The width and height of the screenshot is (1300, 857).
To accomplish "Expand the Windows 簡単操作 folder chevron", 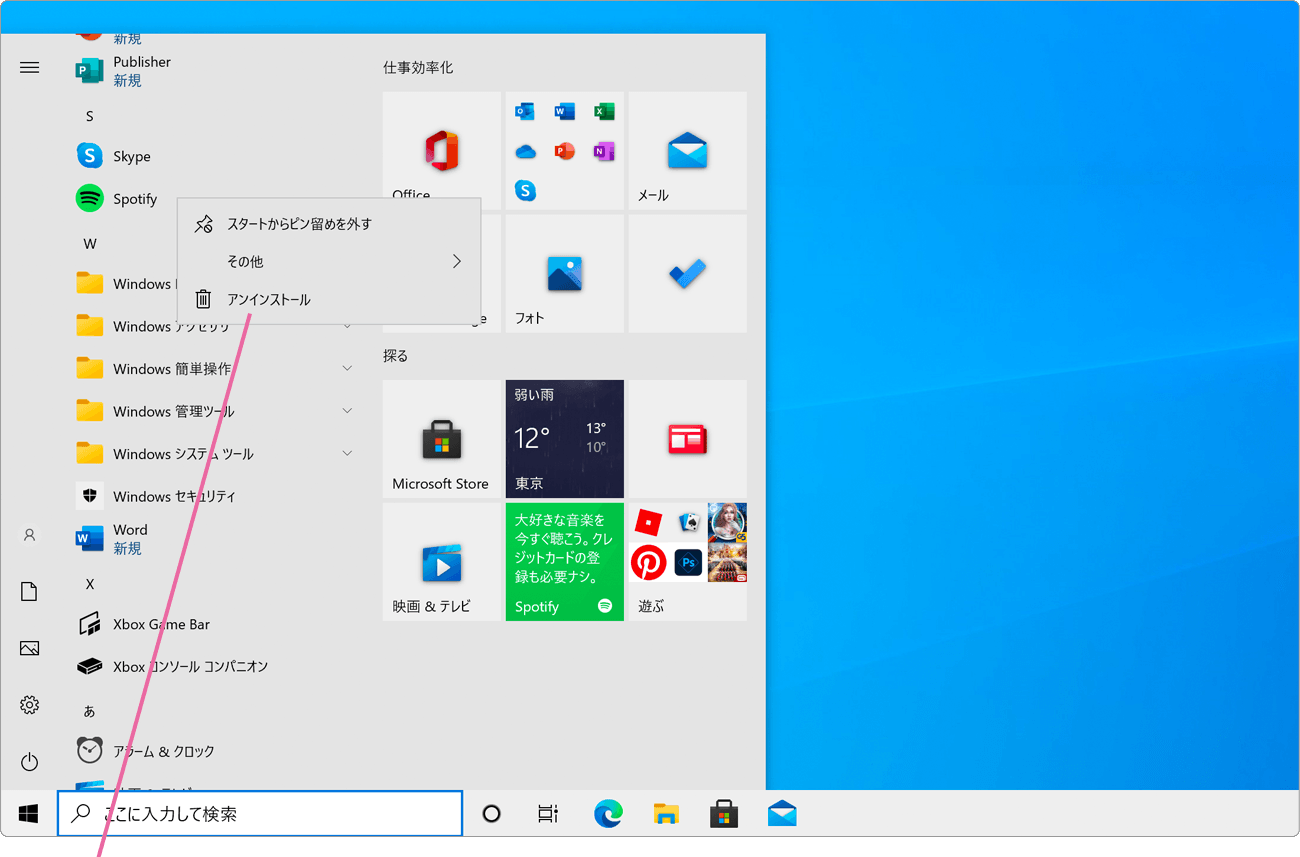I will coord(347,368).
